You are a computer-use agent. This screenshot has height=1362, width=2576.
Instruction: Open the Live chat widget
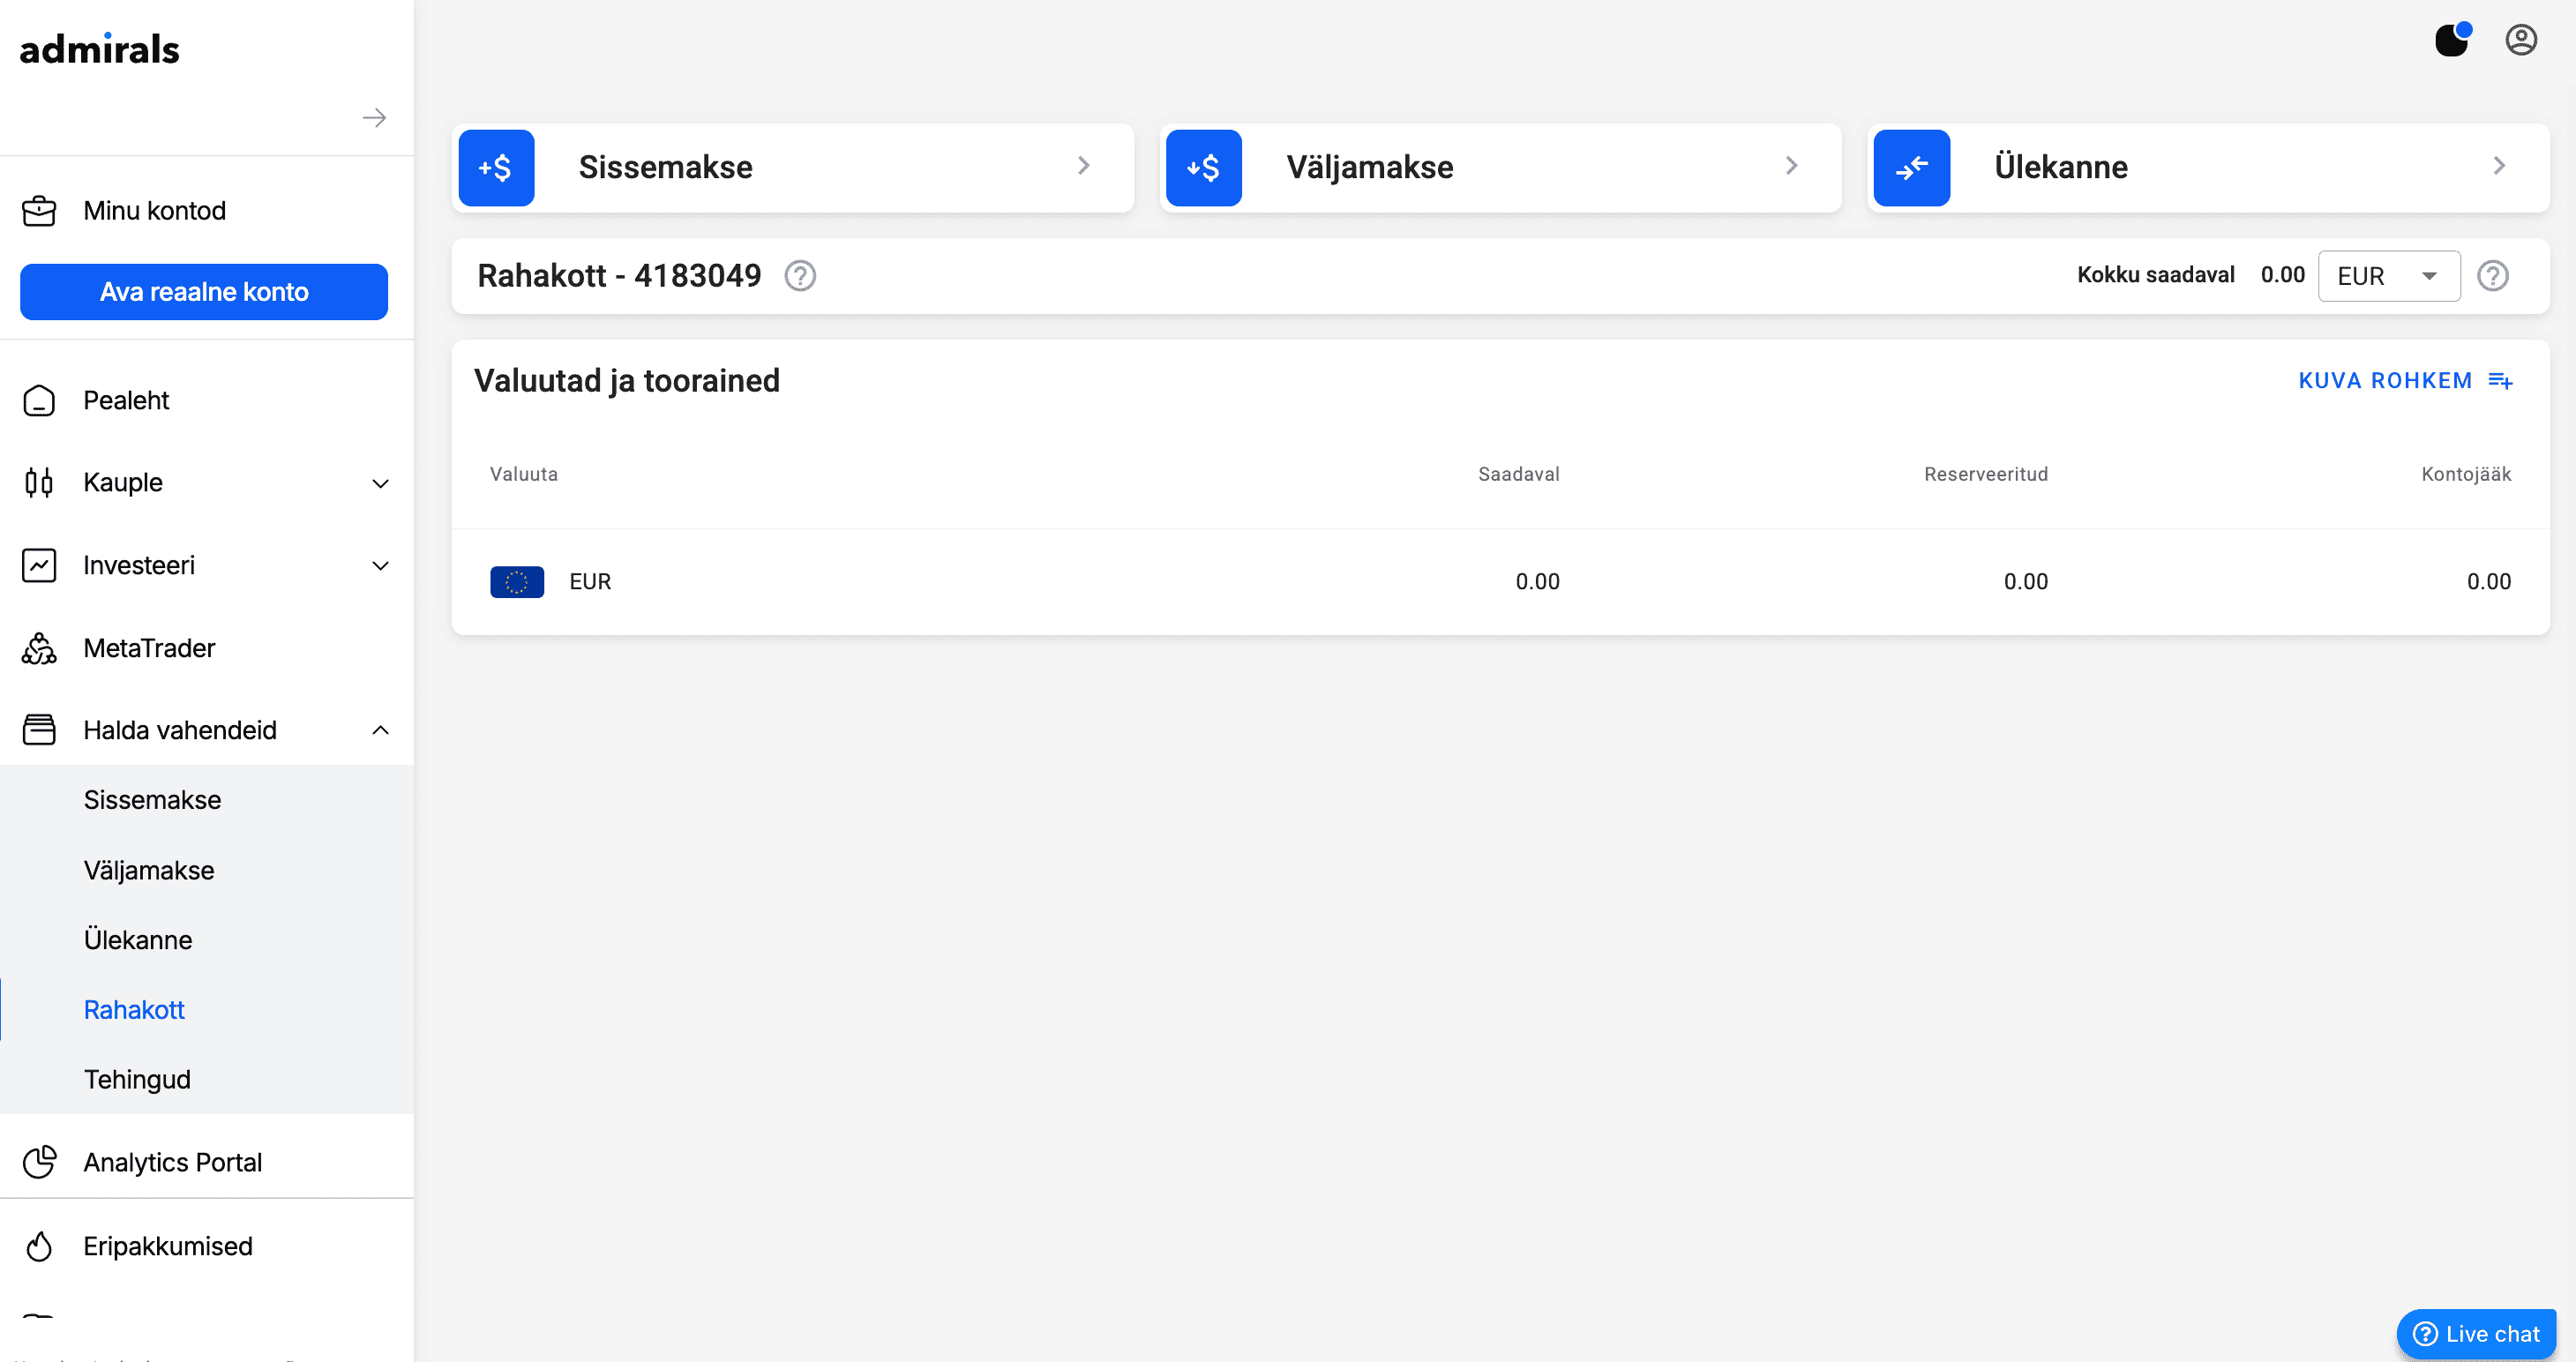pyautogui.click(x=2476, y=1333)
